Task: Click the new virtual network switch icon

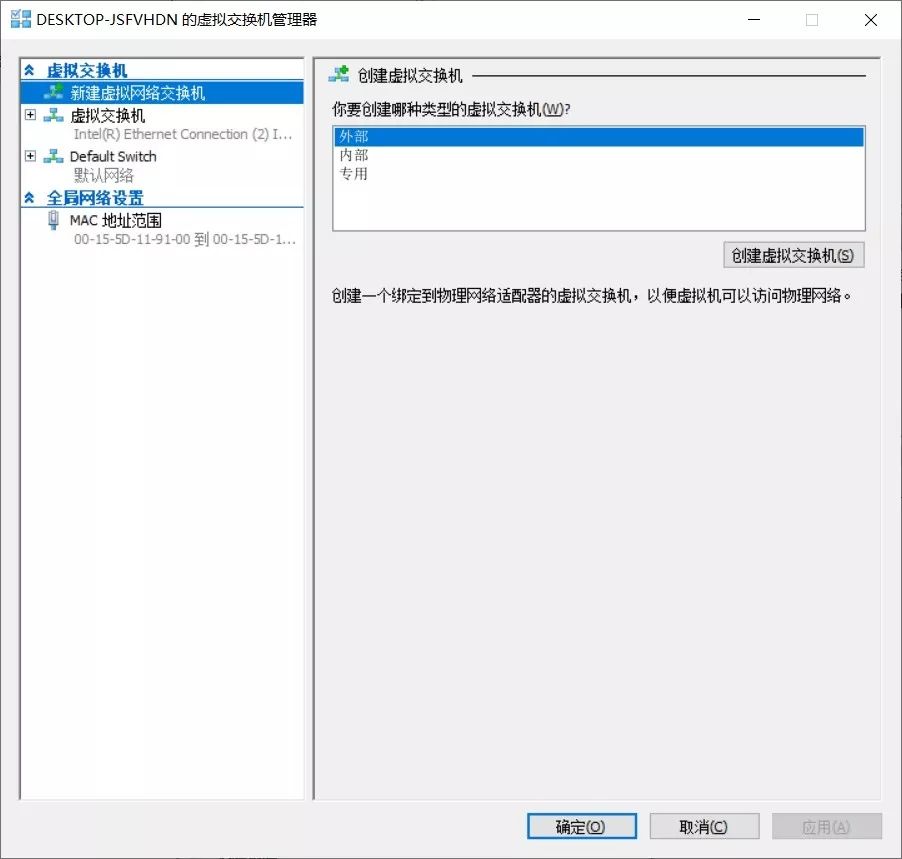Action: (53, 92)
